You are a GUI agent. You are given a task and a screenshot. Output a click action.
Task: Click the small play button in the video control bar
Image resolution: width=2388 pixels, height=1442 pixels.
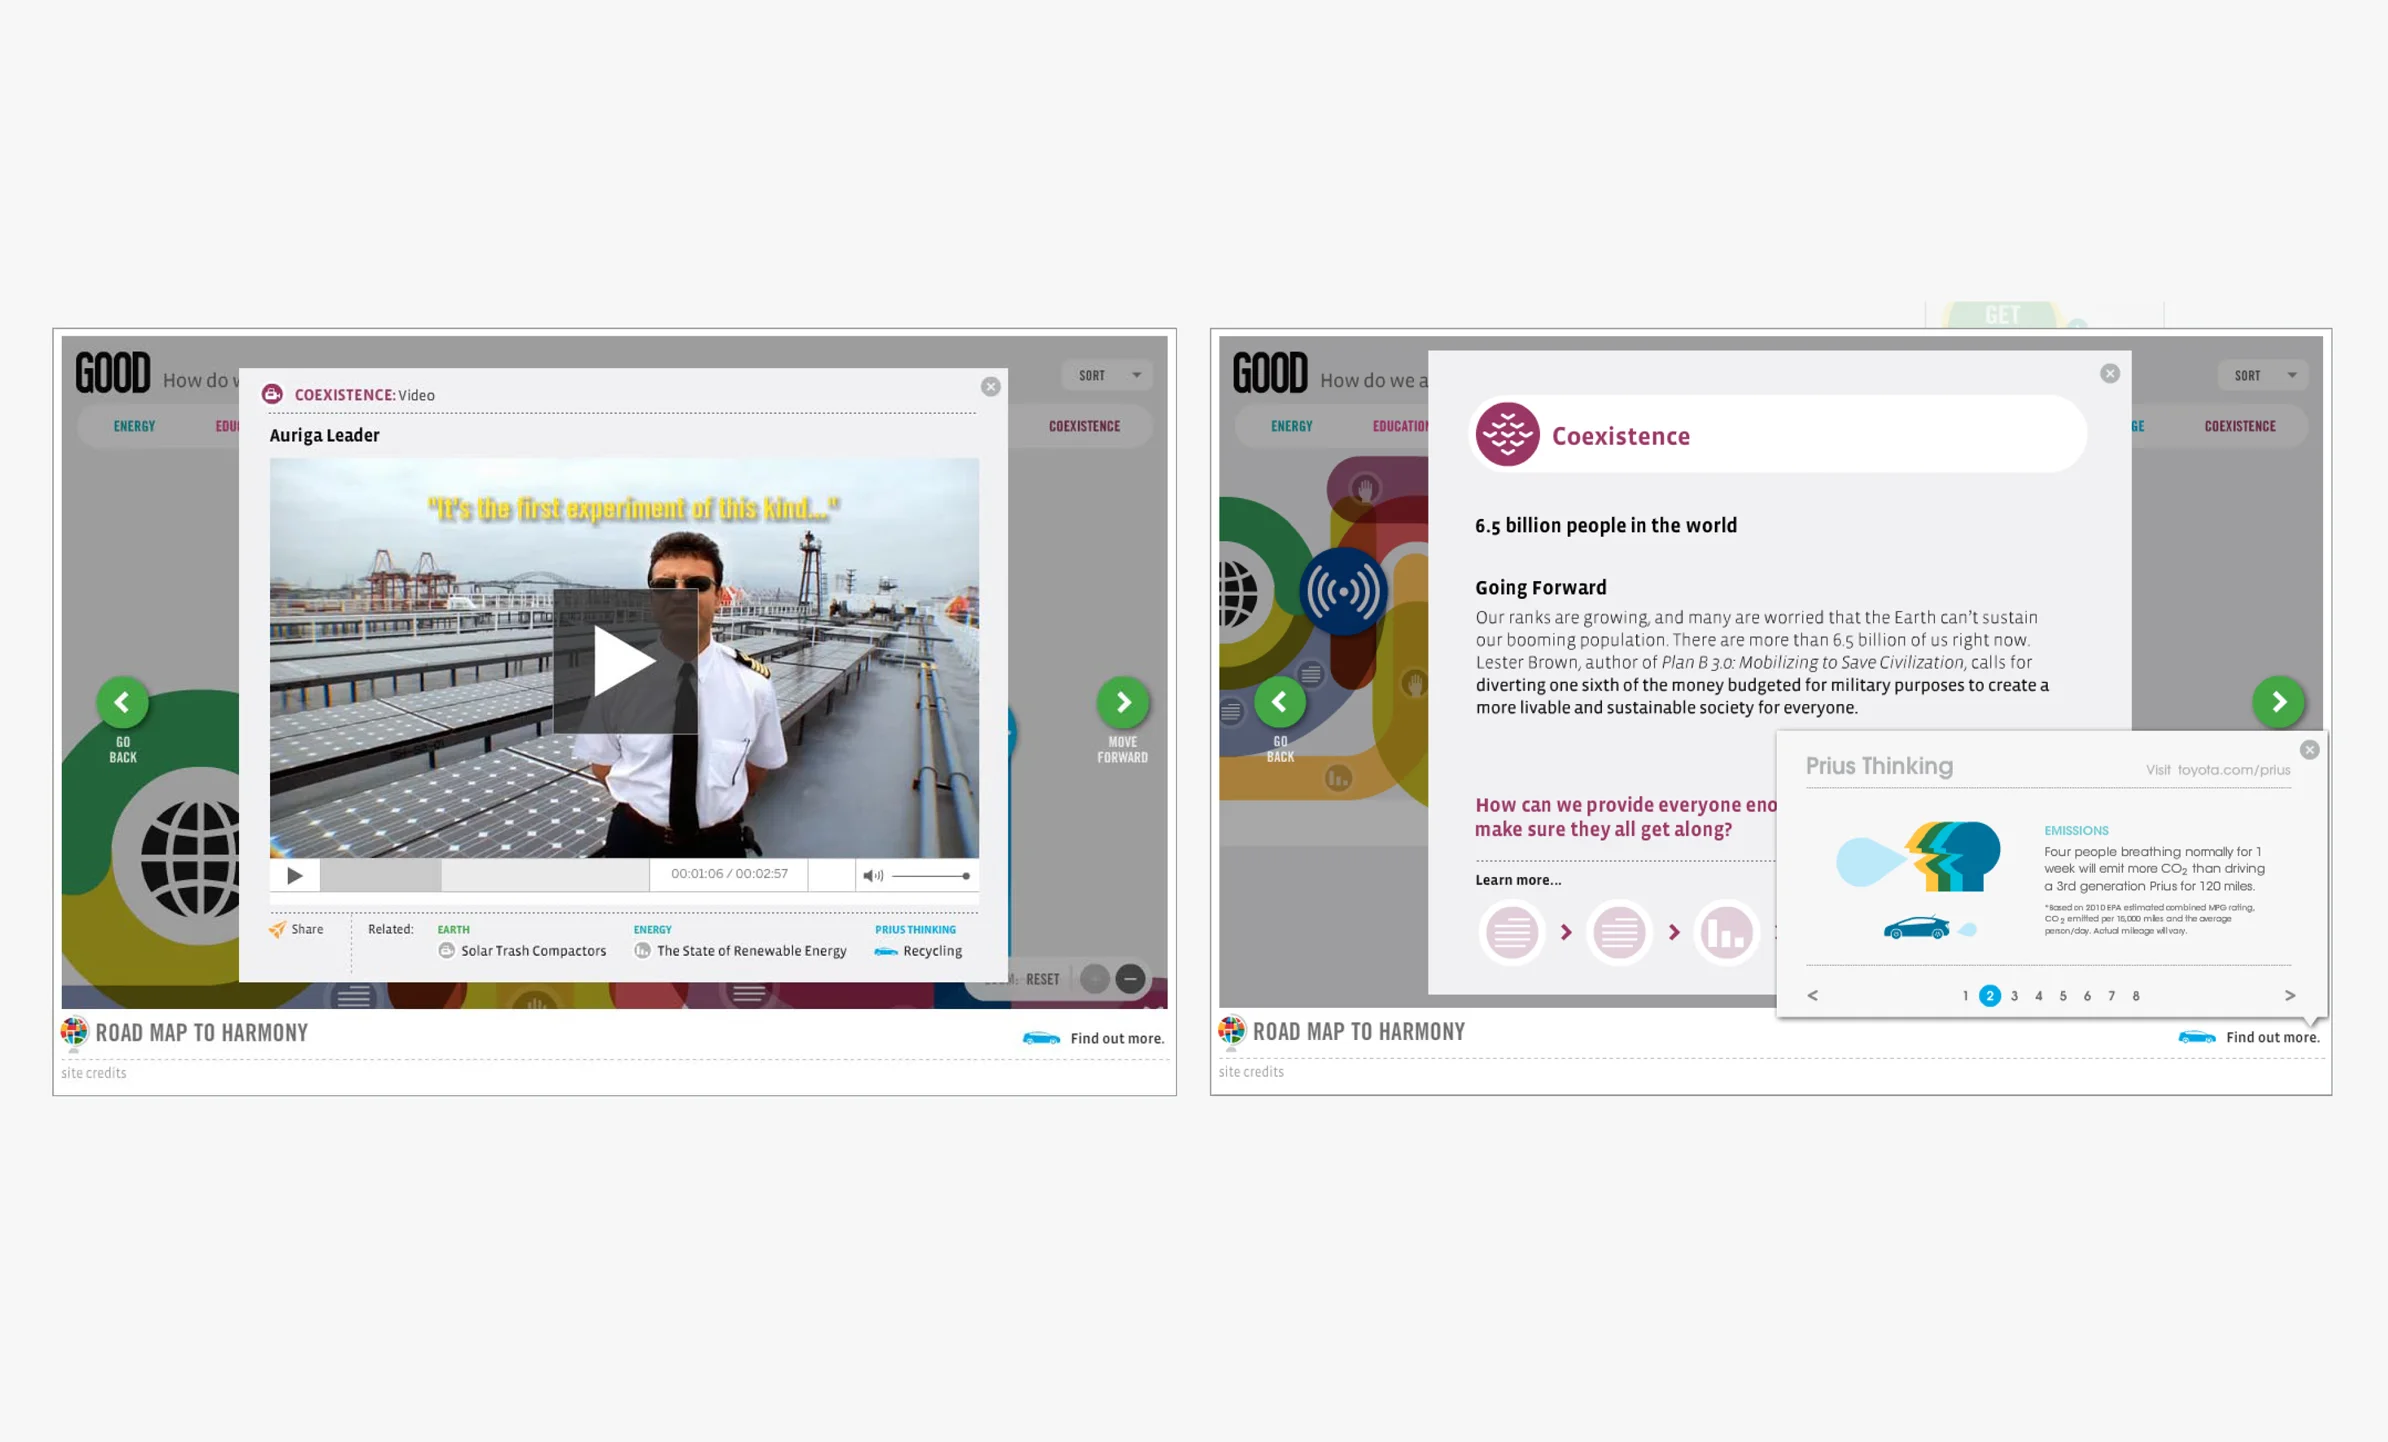295,875
